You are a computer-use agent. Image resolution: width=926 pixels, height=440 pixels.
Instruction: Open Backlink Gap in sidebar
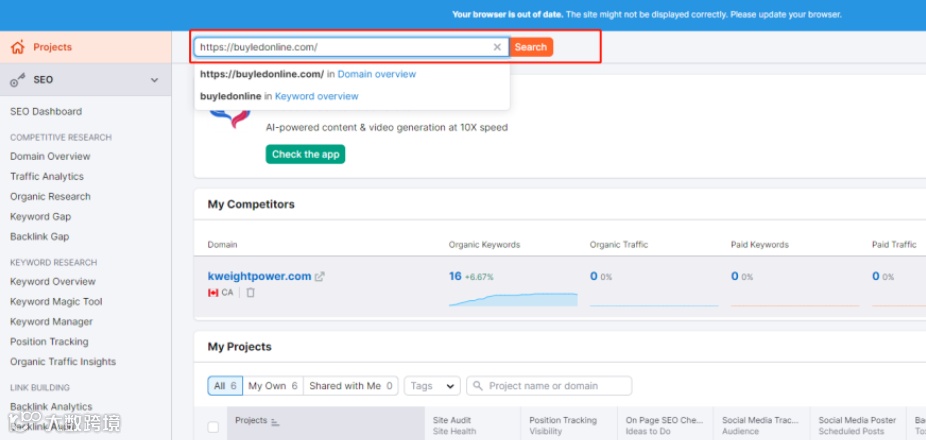(x=40, y=237)
